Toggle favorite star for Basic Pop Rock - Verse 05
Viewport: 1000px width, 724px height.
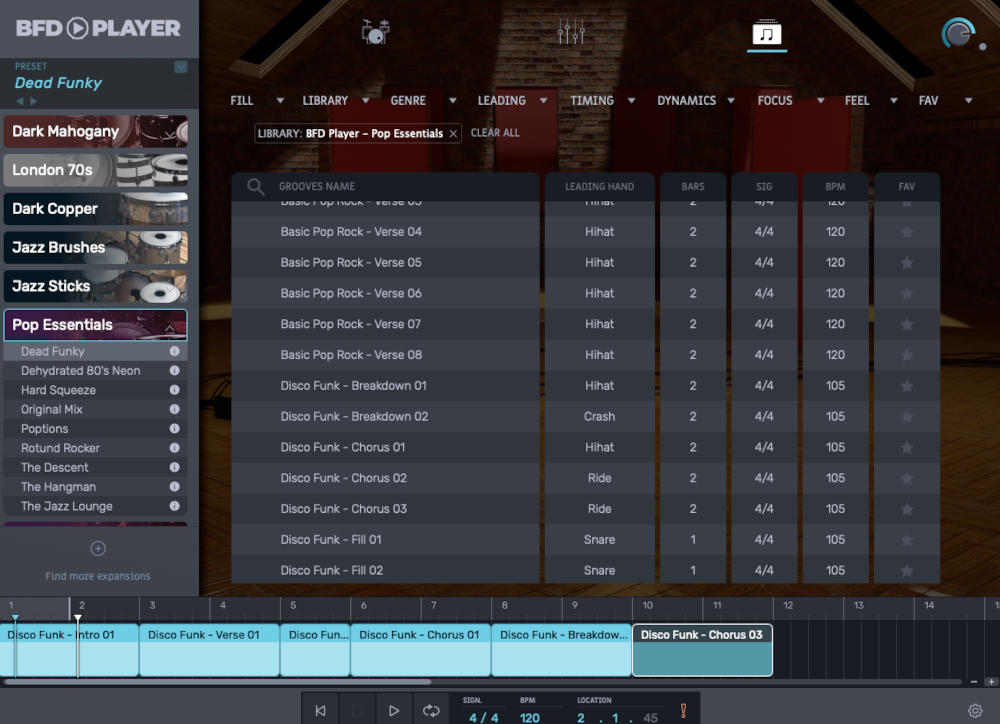click(x=906, y=262)
